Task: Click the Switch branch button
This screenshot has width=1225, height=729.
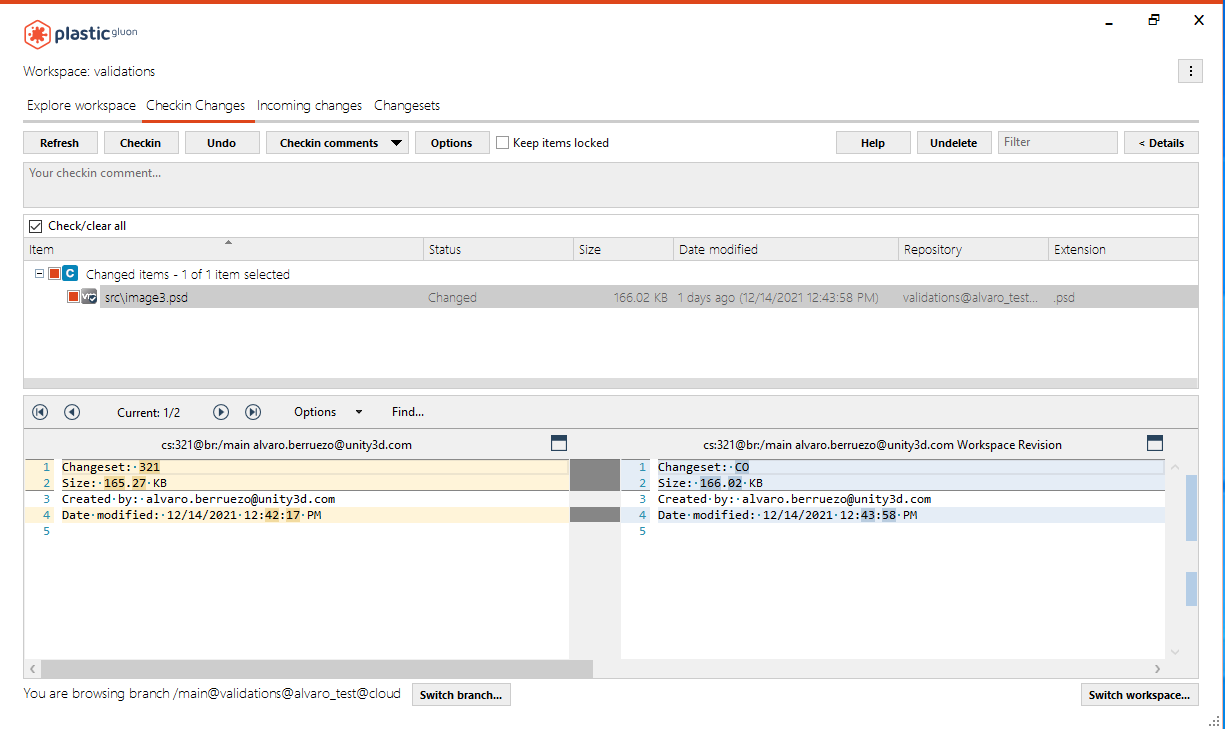Action: click(x=461, y=694)
